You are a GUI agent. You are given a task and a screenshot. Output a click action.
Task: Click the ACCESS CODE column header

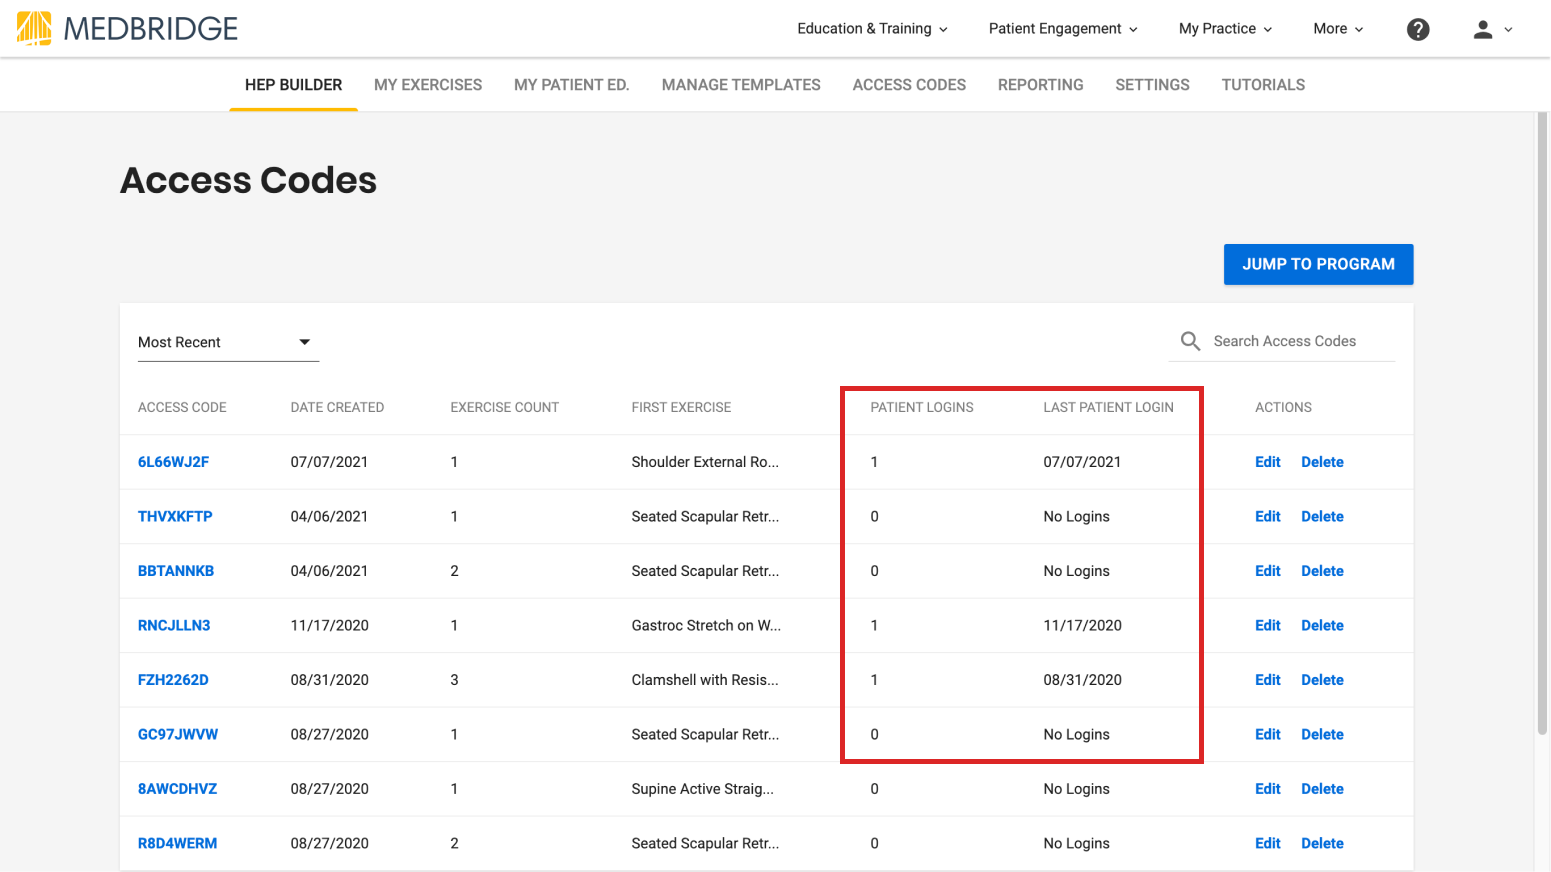point(182,408)
